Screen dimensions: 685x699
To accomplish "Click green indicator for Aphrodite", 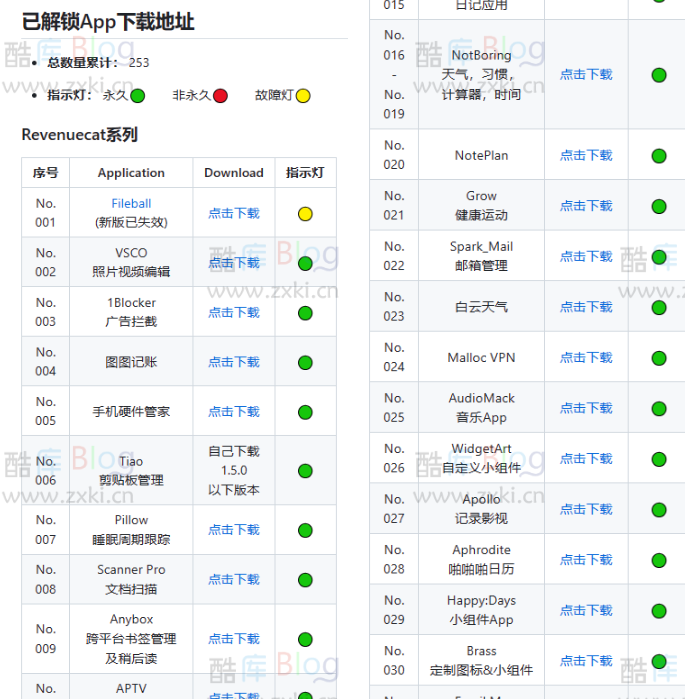I will point(659,560).
